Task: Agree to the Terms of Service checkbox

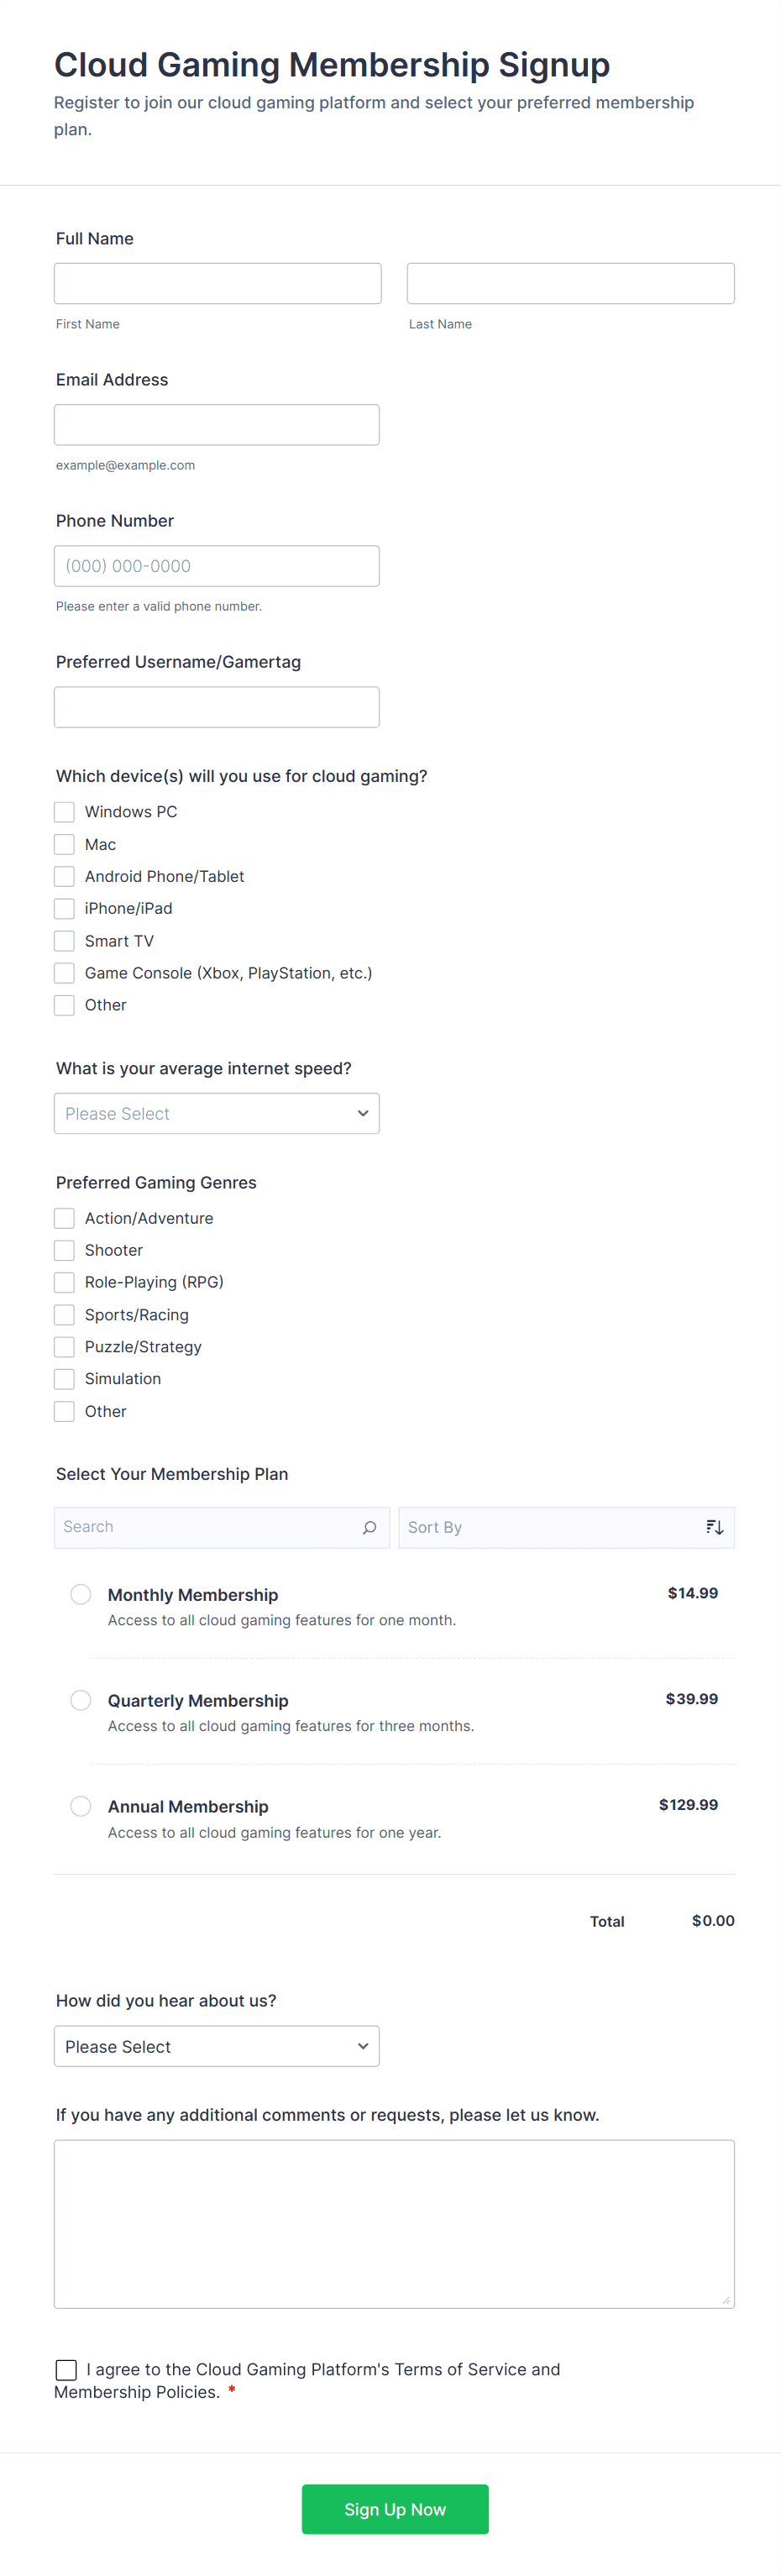Action: tap(66, 2369)
